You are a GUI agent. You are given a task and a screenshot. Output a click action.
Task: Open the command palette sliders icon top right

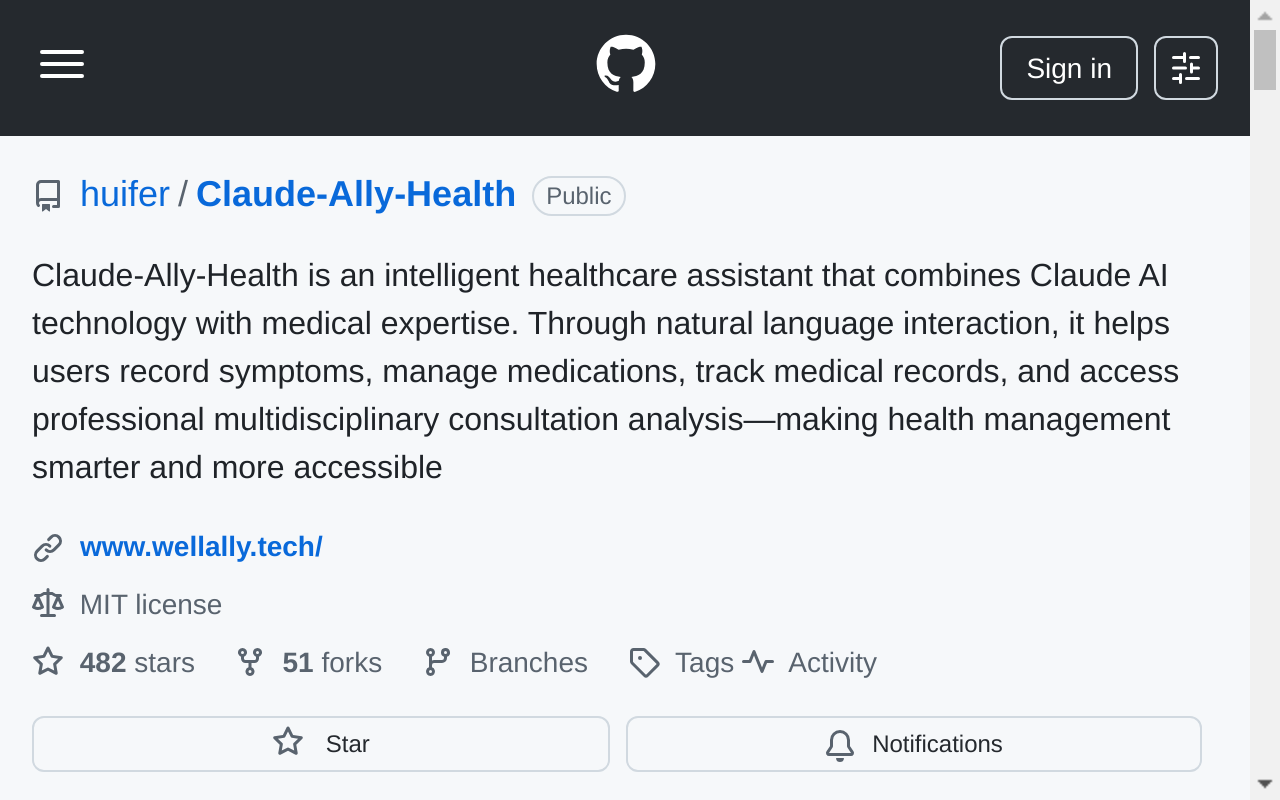1186,68
